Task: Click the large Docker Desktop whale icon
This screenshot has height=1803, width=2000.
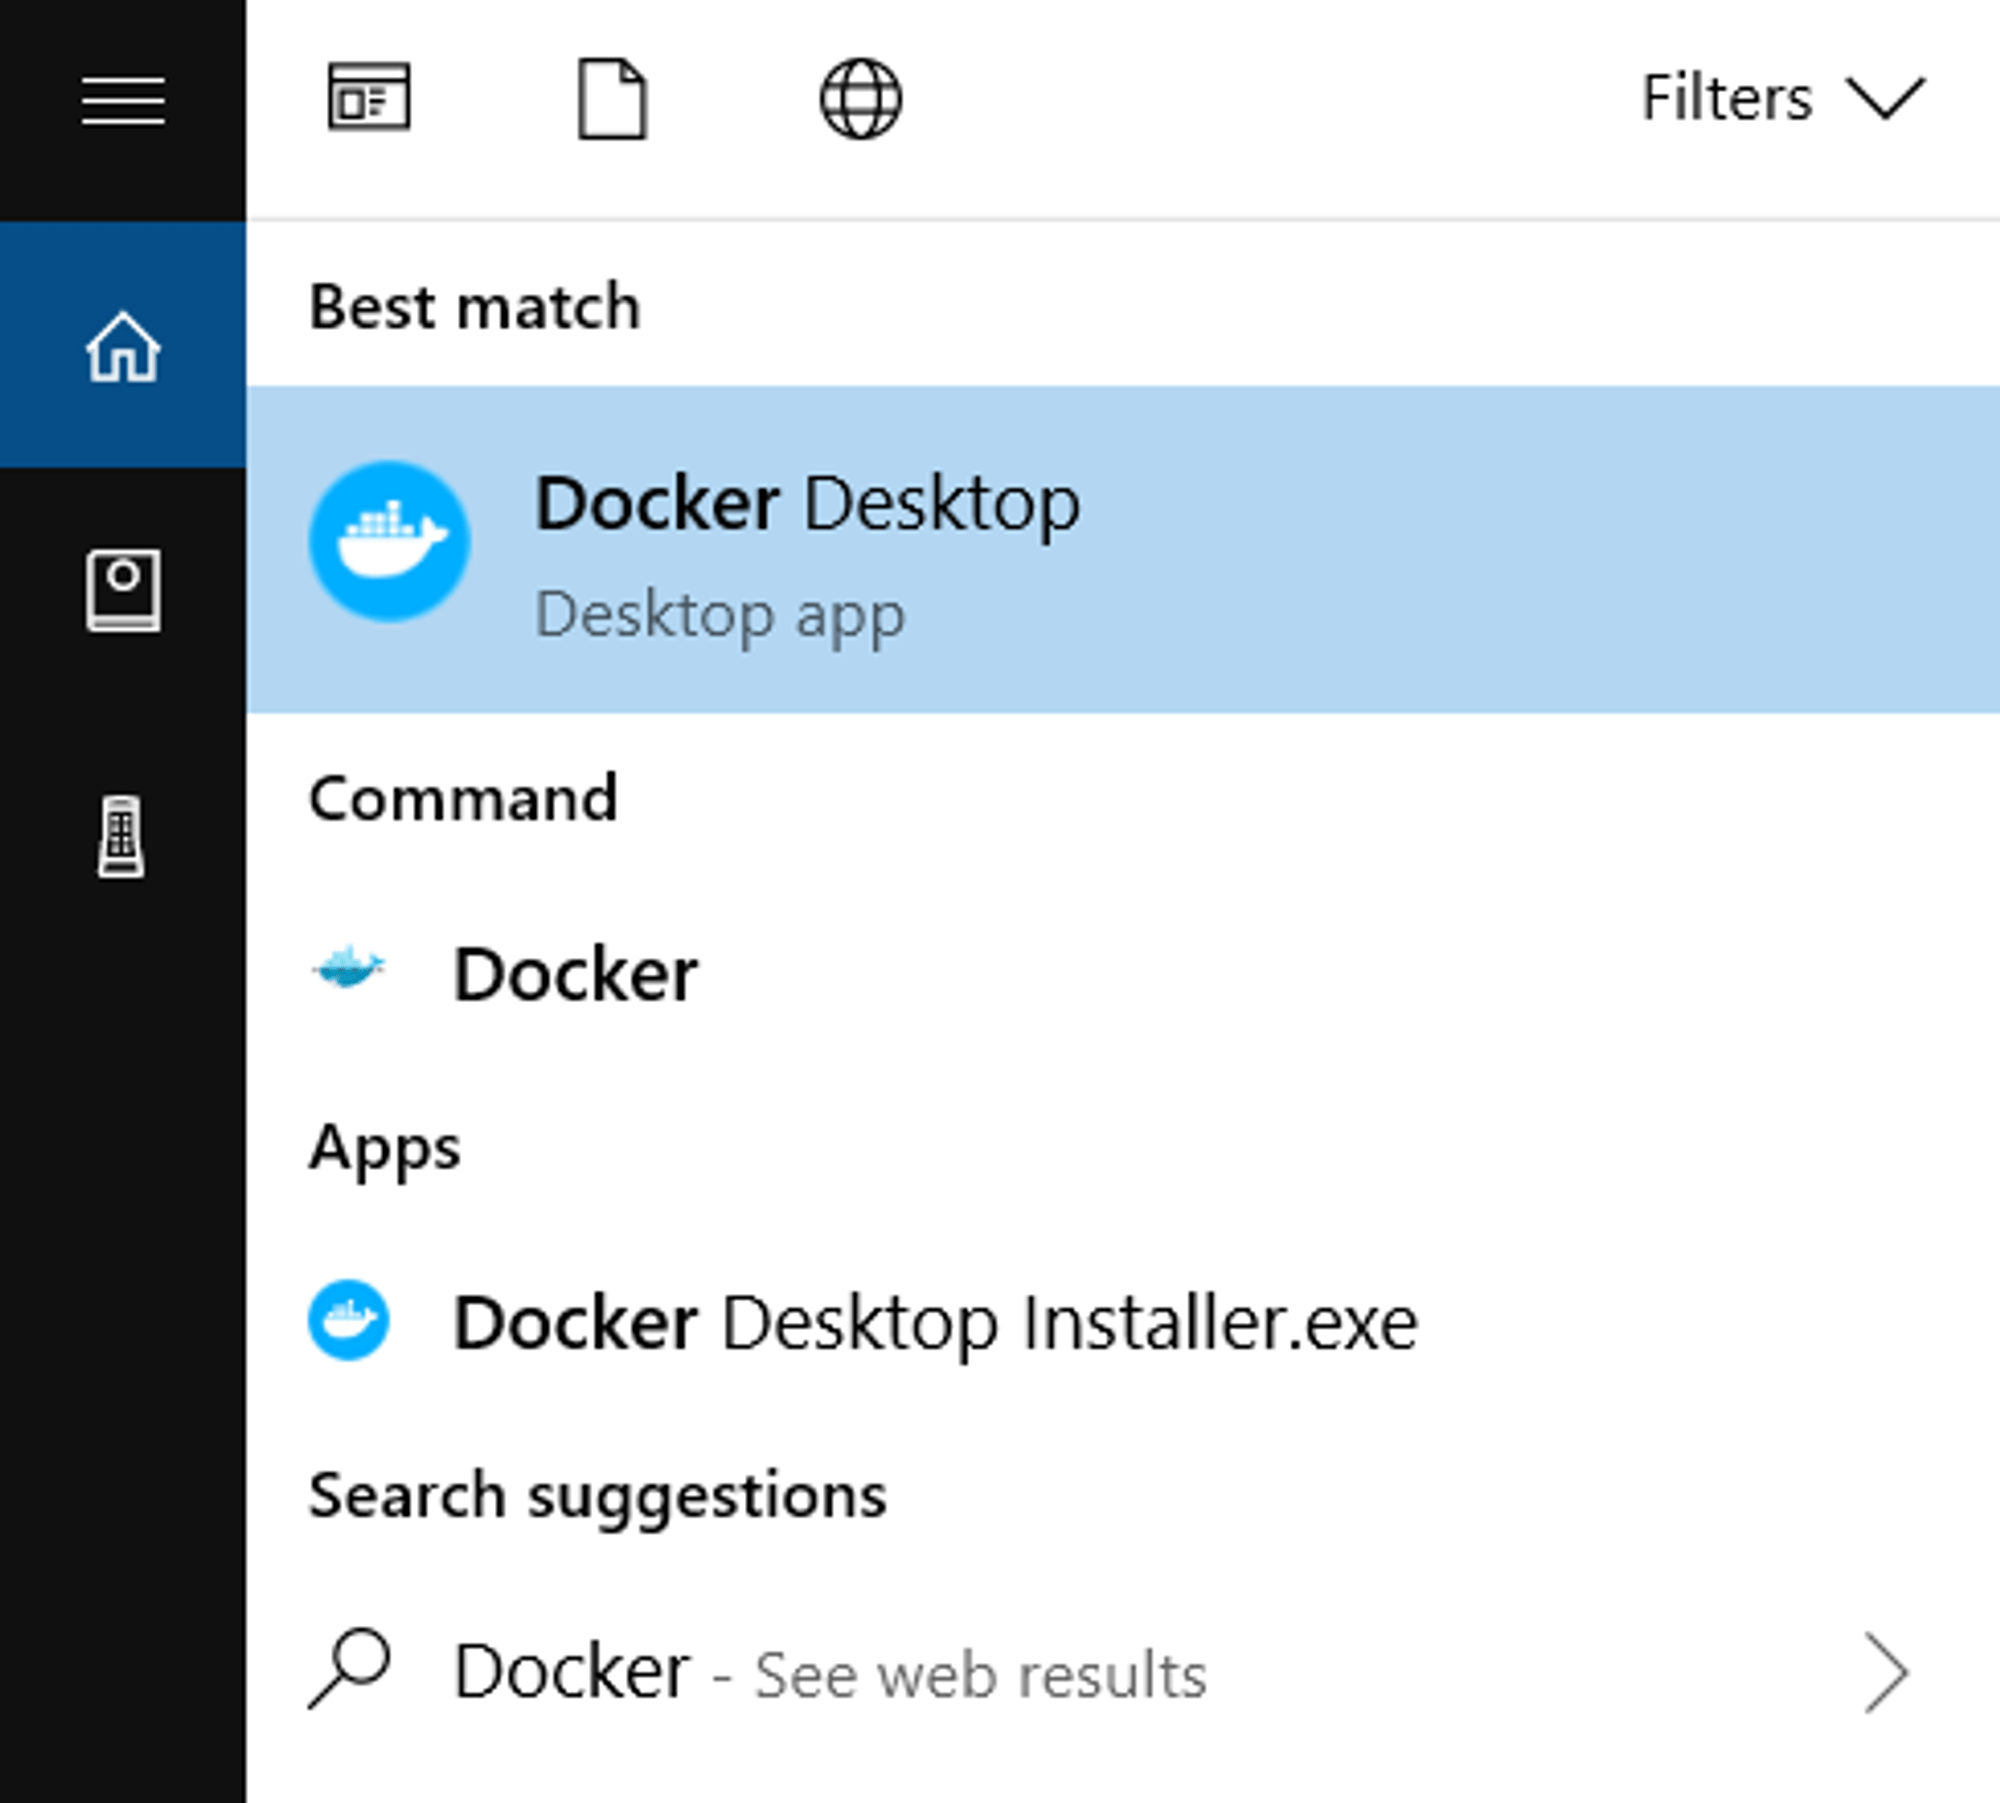Action: pos(389,541)
